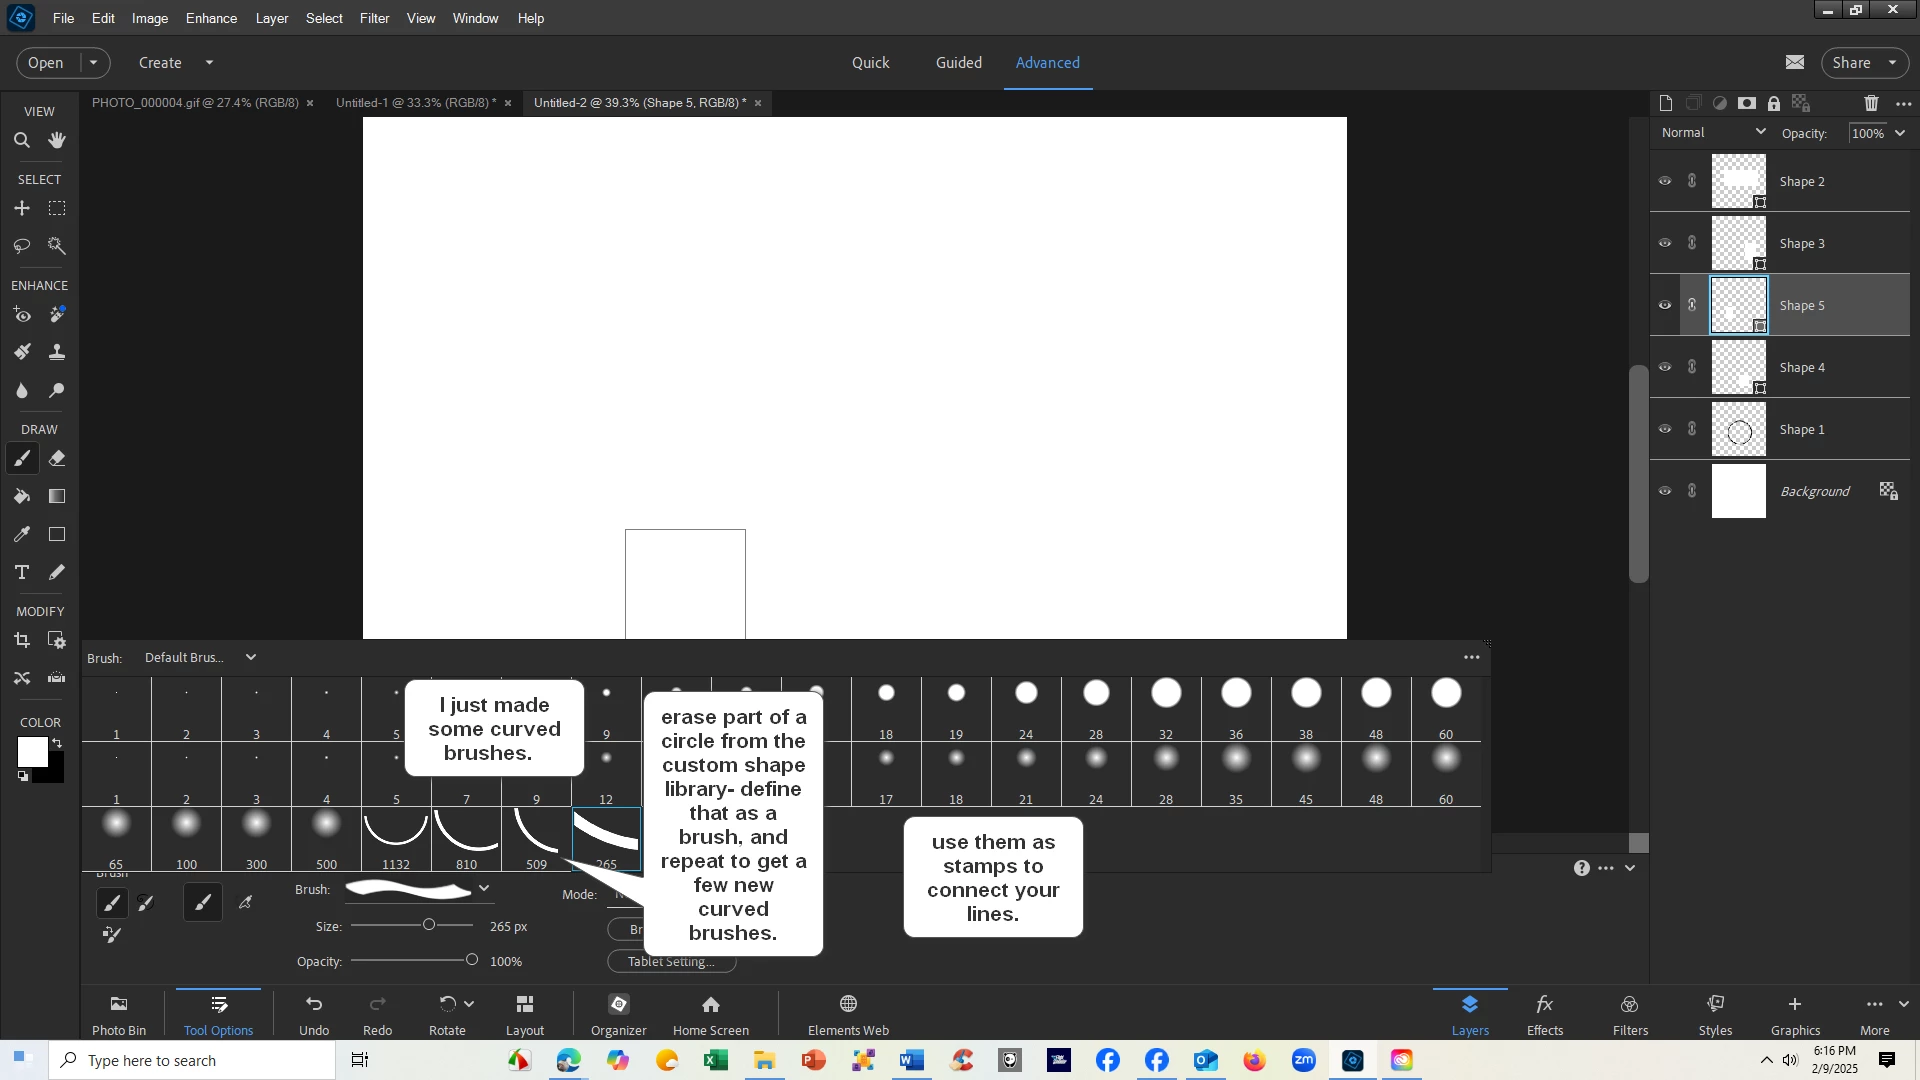1920x1080 pixels.
Task: Select the Horizontal Type tool
Action: 21,573
